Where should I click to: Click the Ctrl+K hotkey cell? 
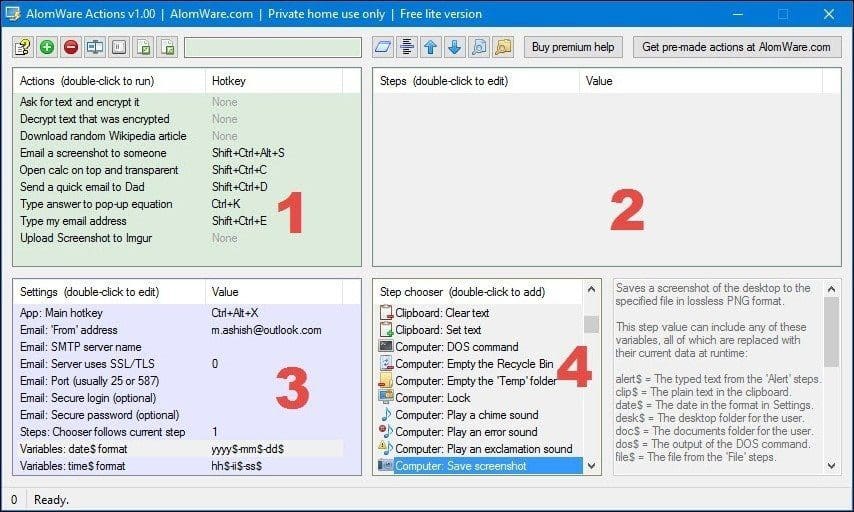[226, 204]
